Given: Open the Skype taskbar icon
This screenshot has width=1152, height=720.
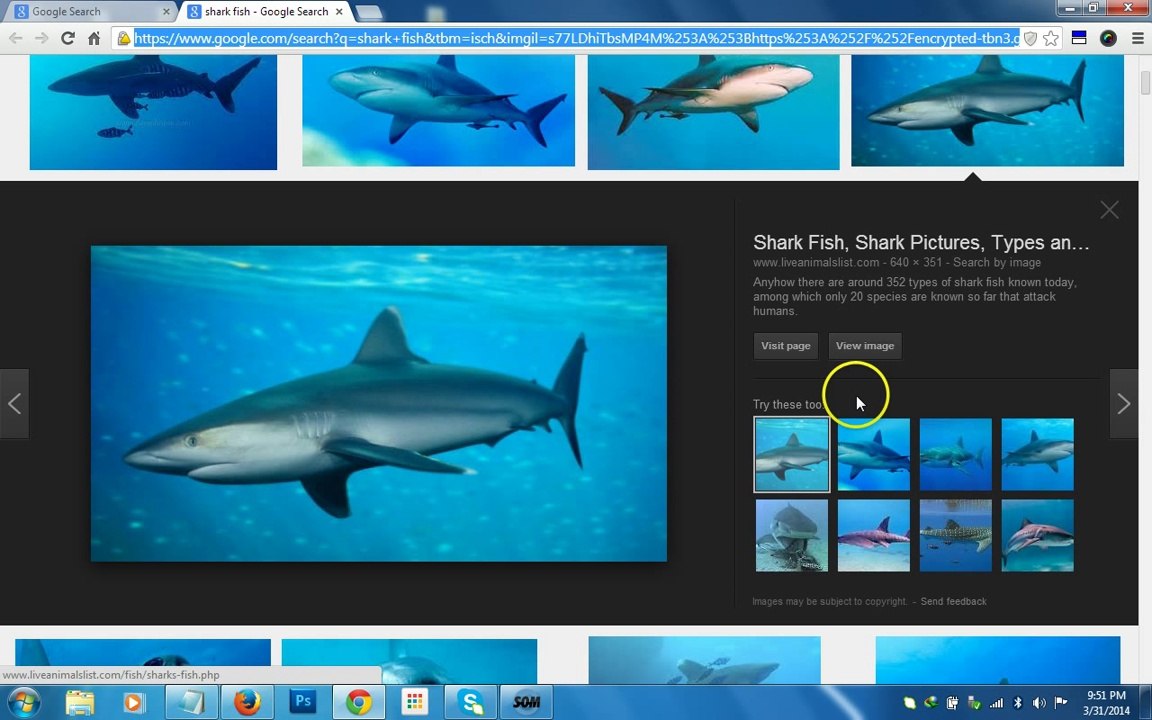Looking at the screenshot, I should click(x=470, y=703).
